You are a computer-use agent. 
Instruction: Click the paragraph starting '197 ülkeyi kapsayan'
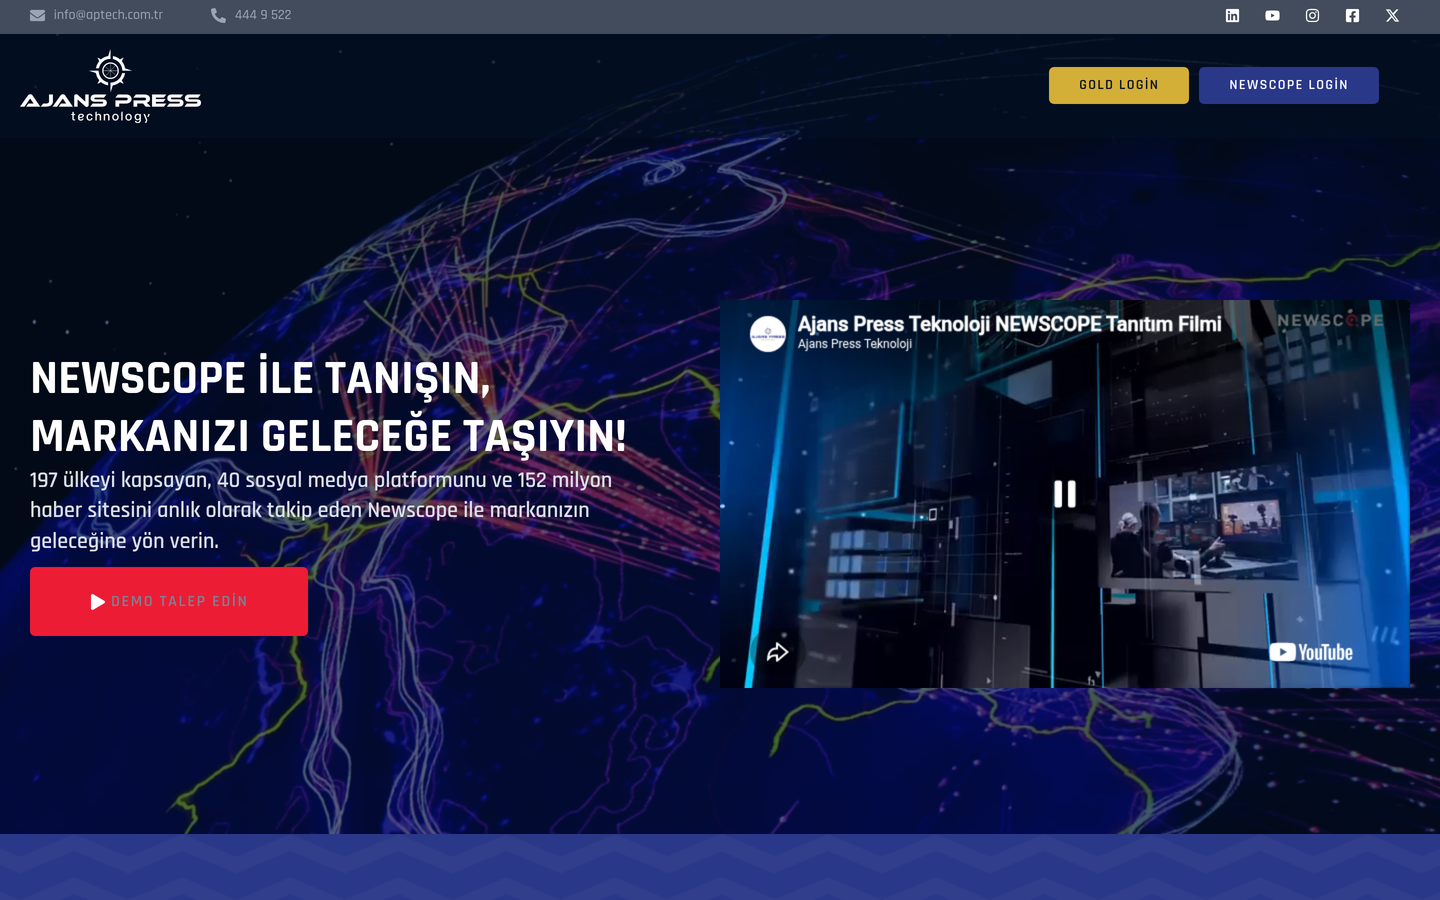[x=321, y=510]
